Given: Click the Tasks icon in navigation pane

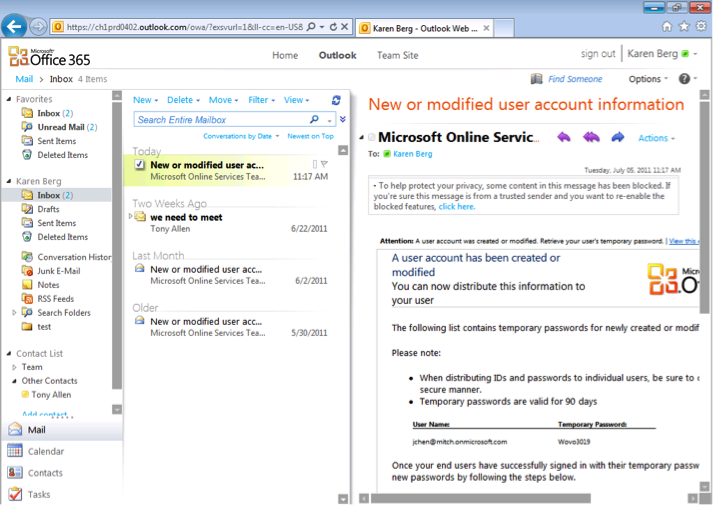Looking at the screenshot, I should (15, 494).
